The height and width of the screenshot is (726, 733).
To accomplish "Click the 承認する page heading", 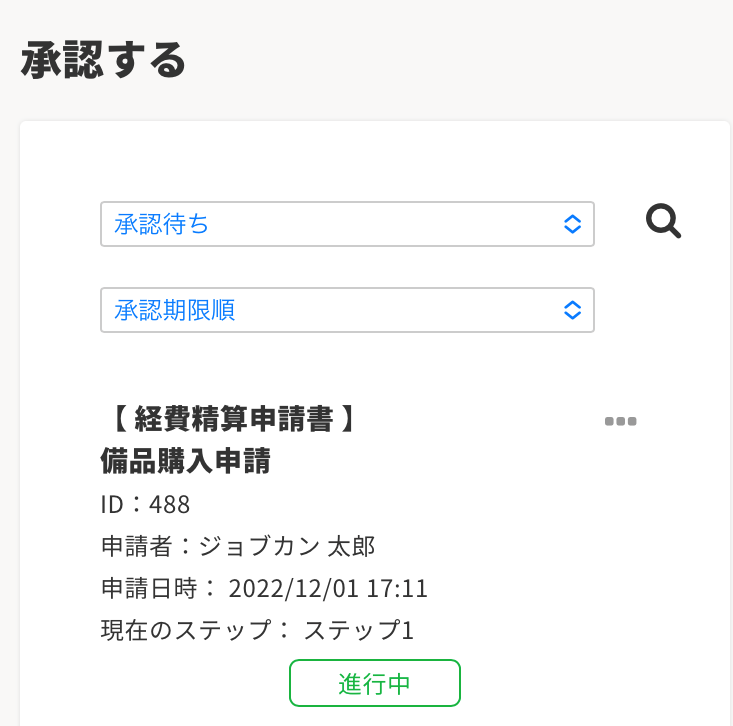I will point(103,60).
